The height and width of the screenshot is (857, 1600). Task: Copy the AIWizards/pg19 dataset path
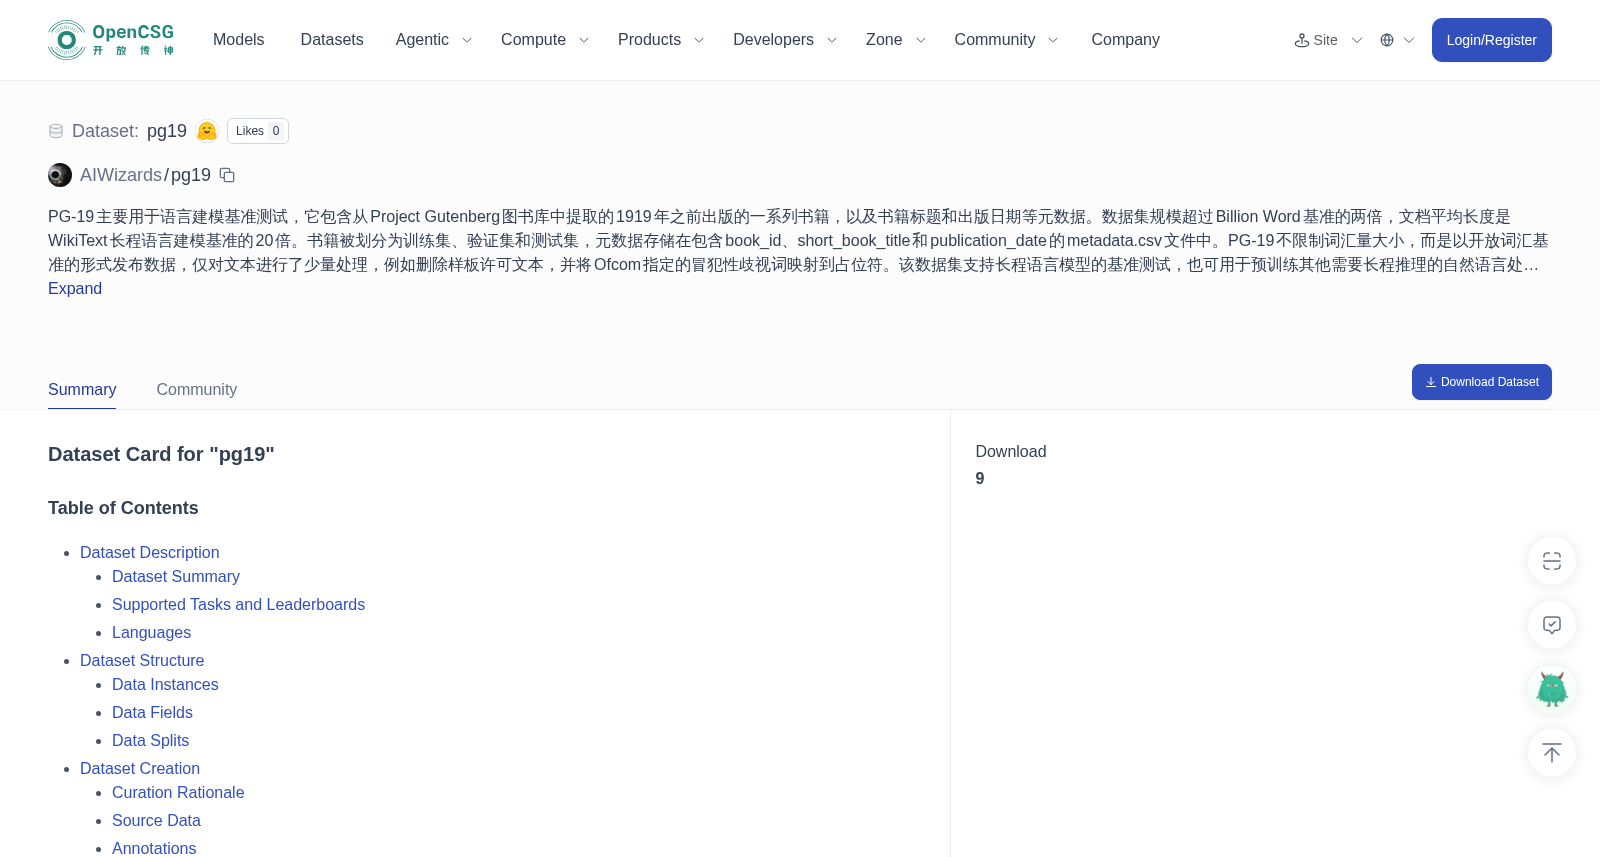227,175
